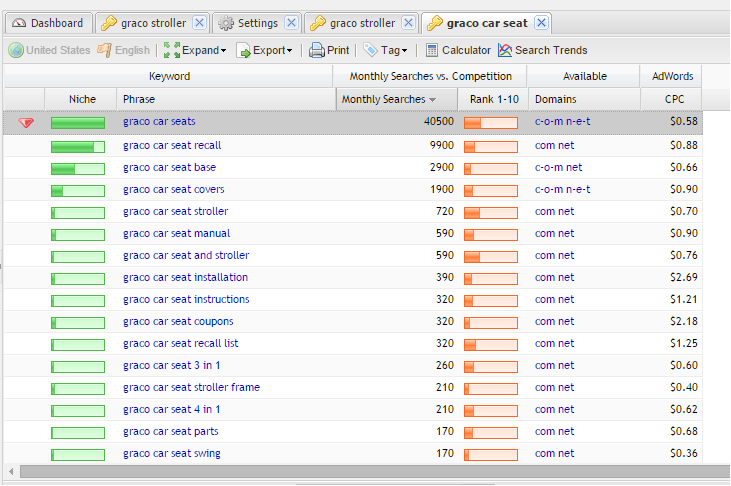Open Search Trends
The height and width of the screenshot is (486, 731).
click(x=543, y=50)
